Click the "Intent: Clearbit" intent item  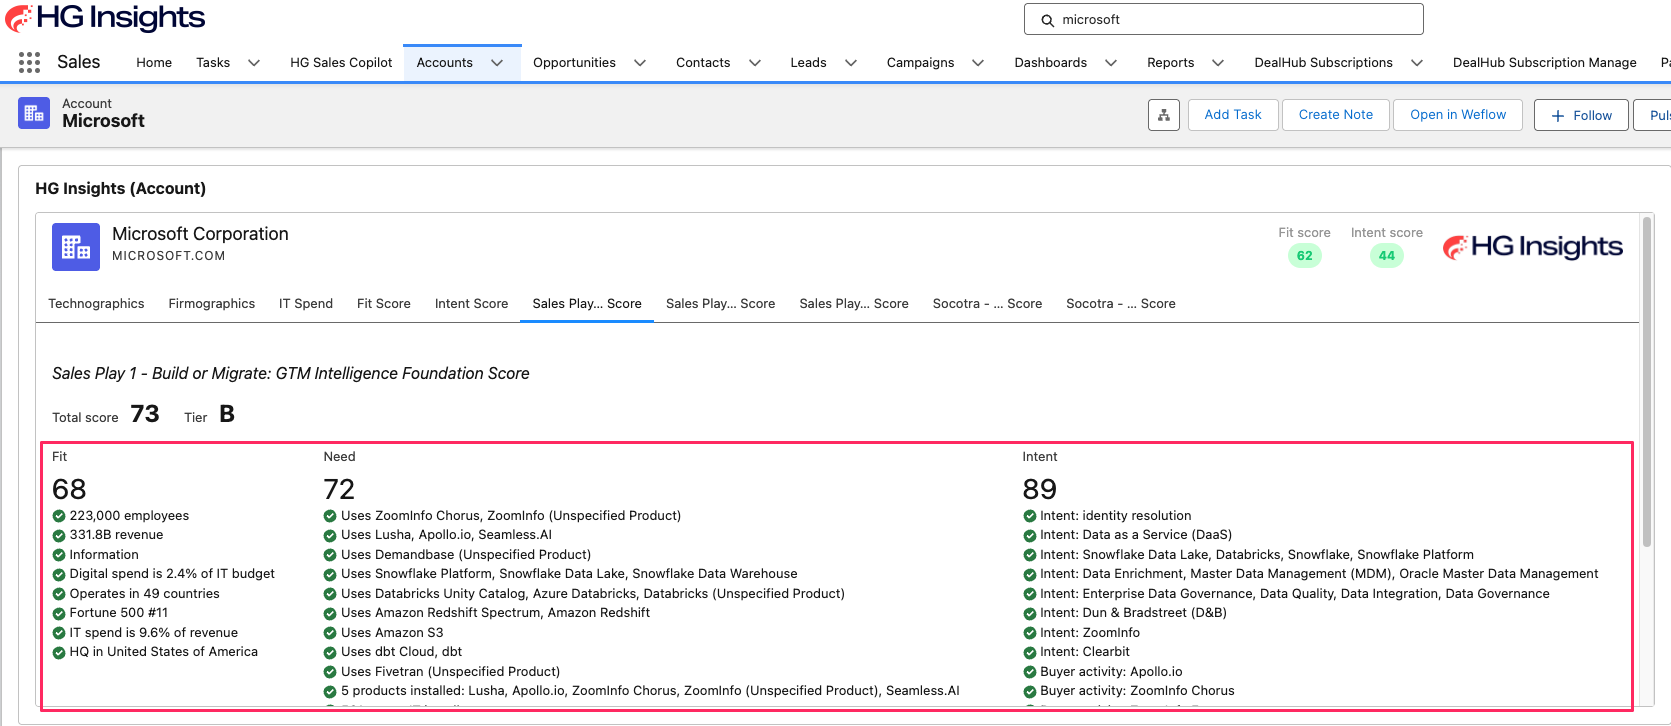[1085, 652]
